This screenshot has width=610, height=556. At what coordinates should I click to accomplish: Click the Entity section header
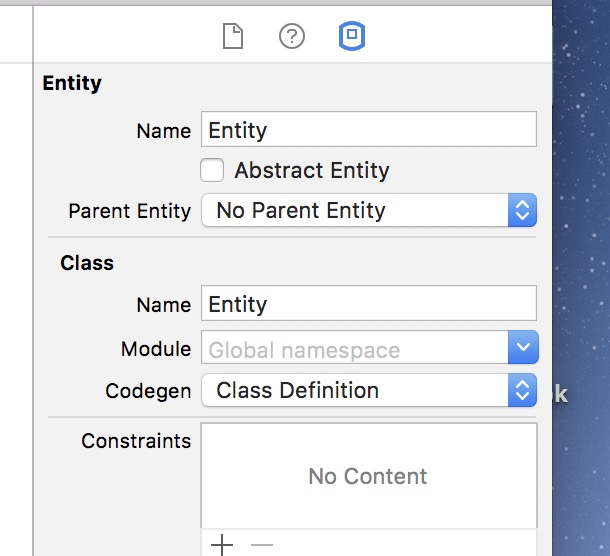coord(72,83)
